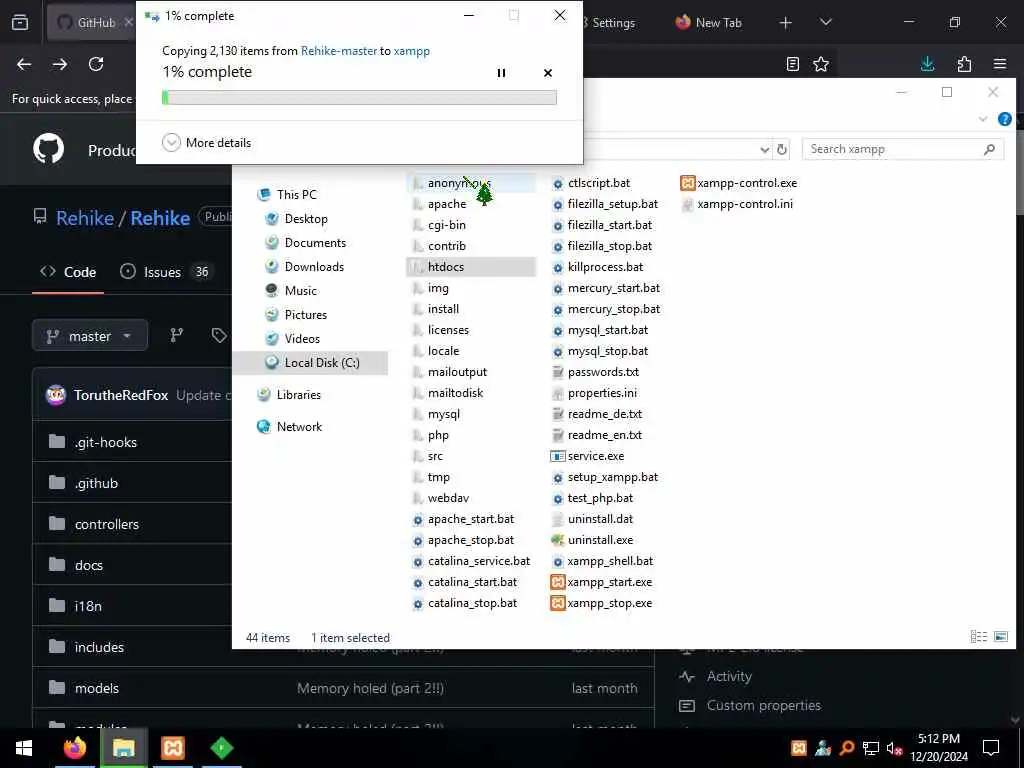
Task: Expand the Explorer ribbon chevron
Action: 983,119
